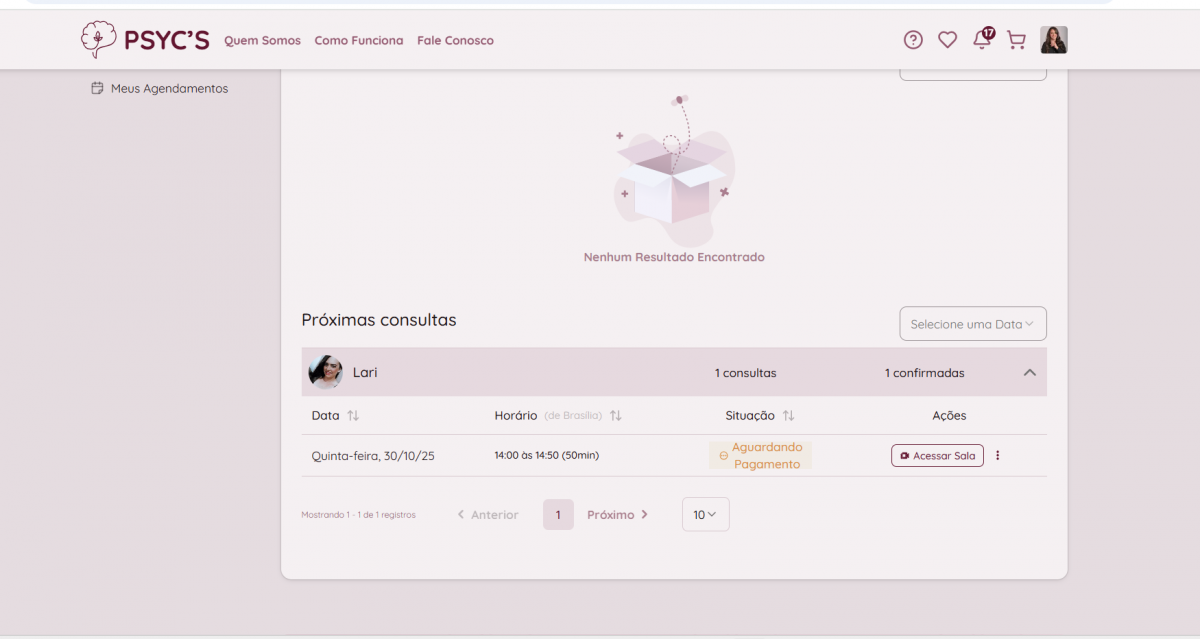Select page 1 in pagination
1200x639 pixels.
[x=558, y=515]
